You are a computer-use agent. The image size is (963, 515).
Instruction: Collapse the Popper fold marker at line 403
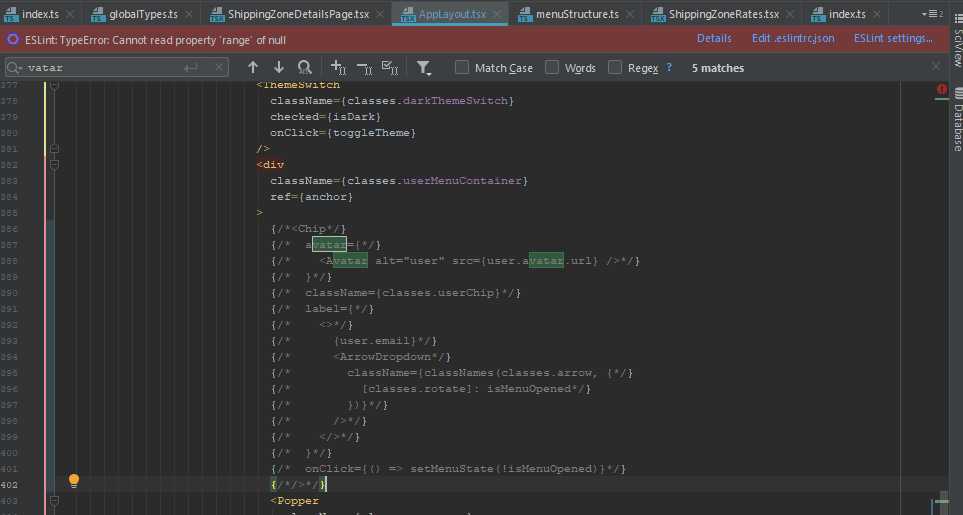[54, 501]
